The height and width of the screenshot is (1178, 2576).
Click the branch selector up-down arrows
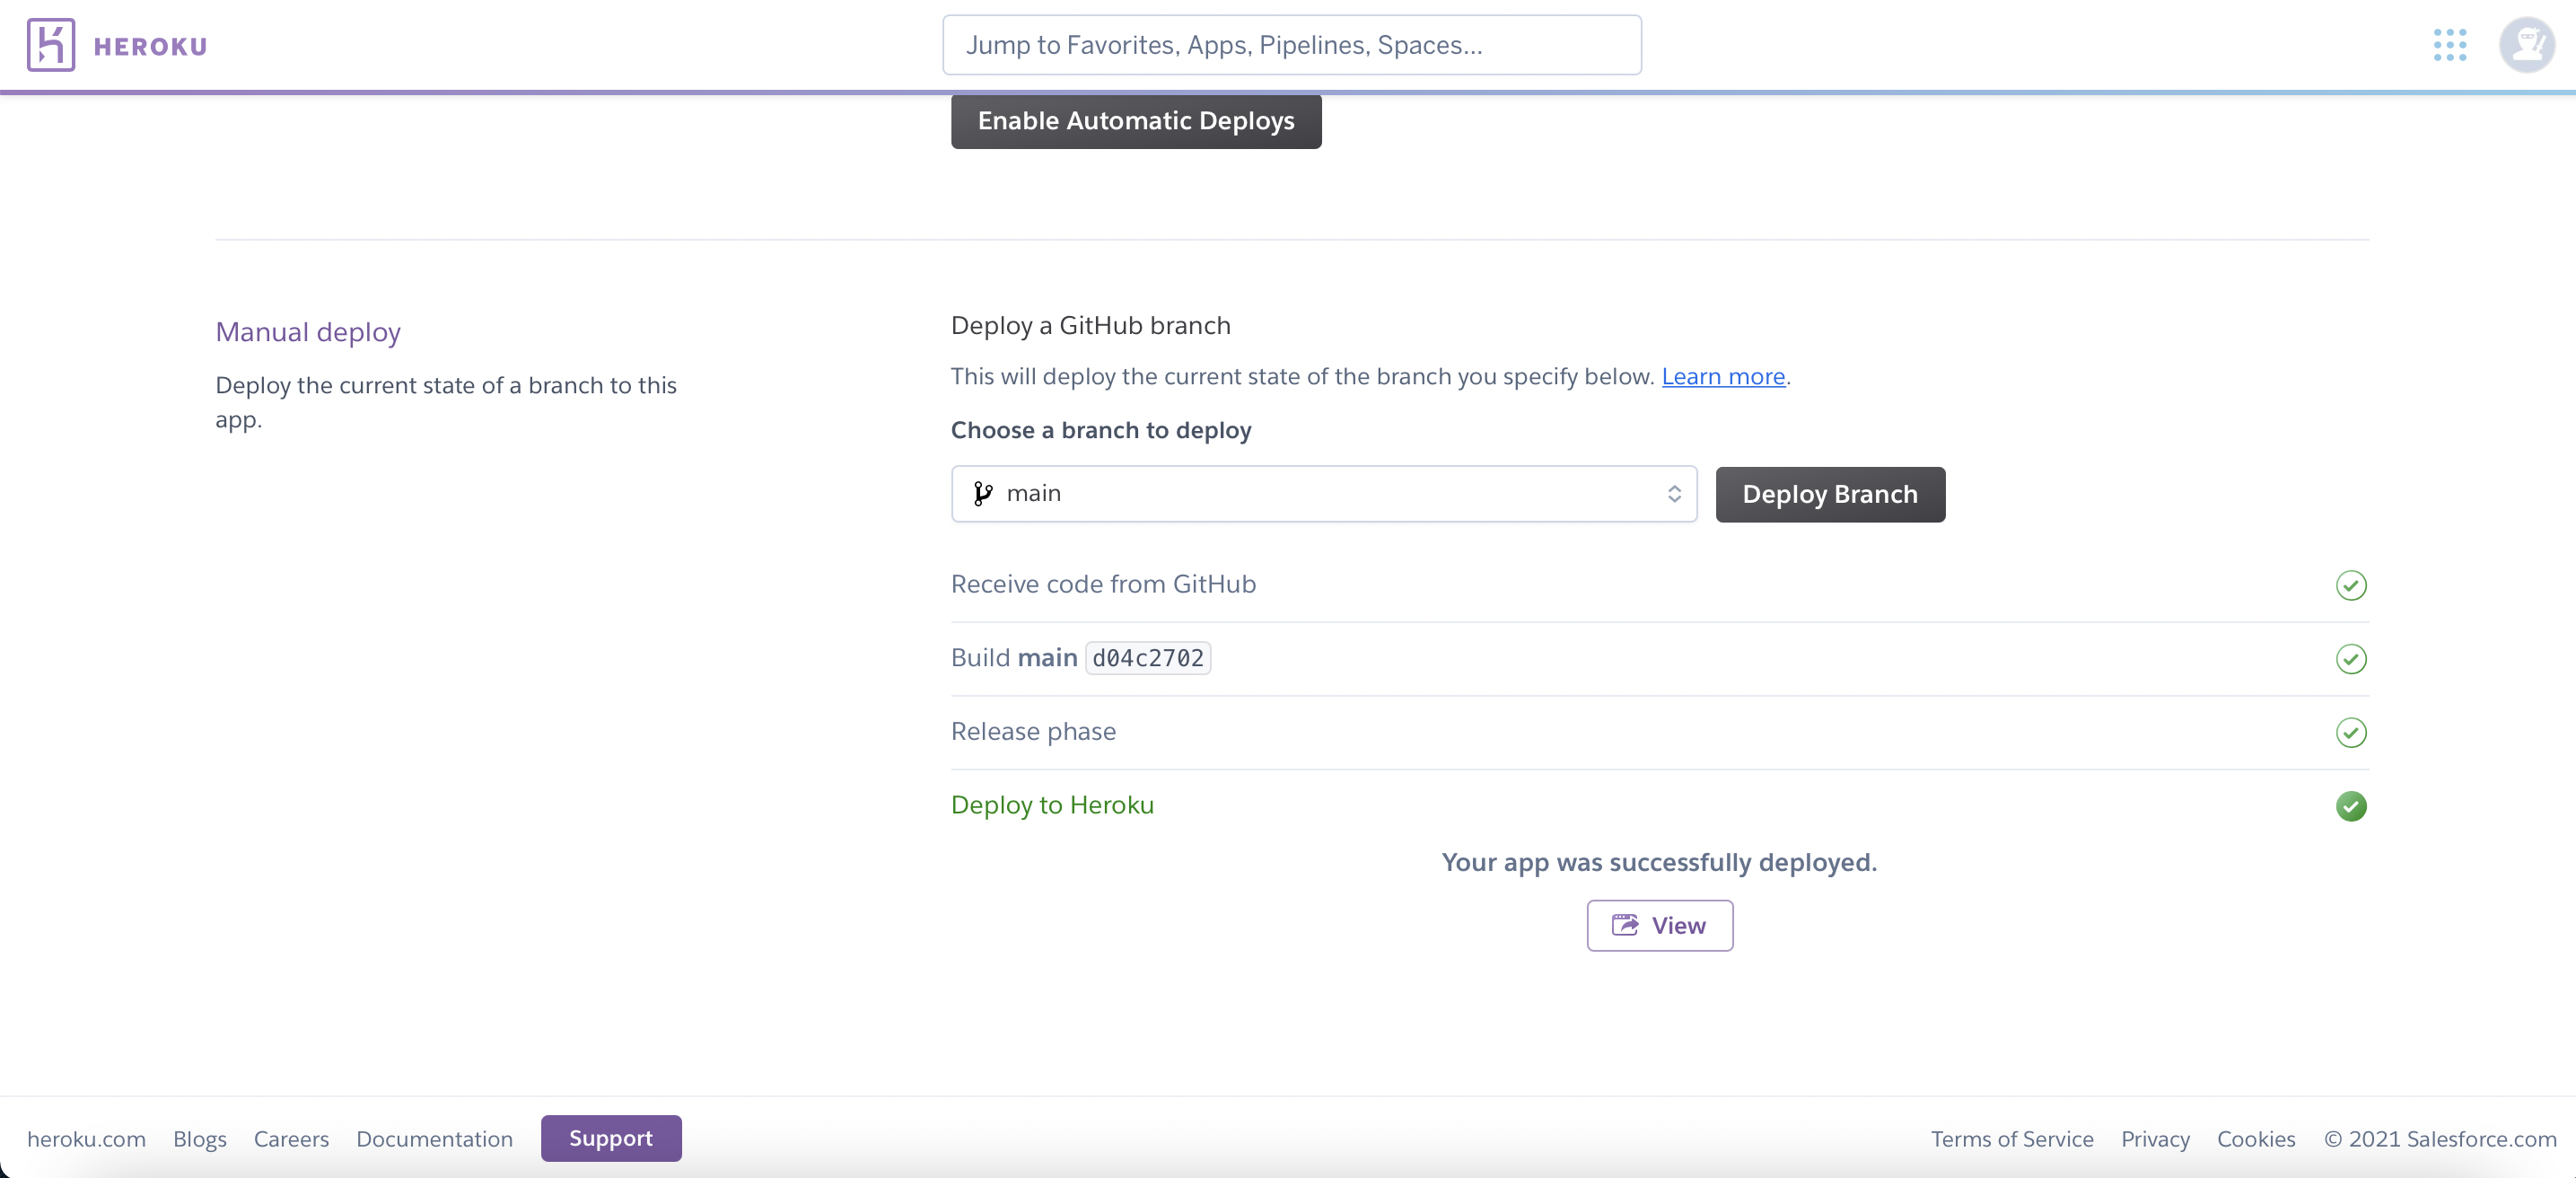click(1674, 493)
